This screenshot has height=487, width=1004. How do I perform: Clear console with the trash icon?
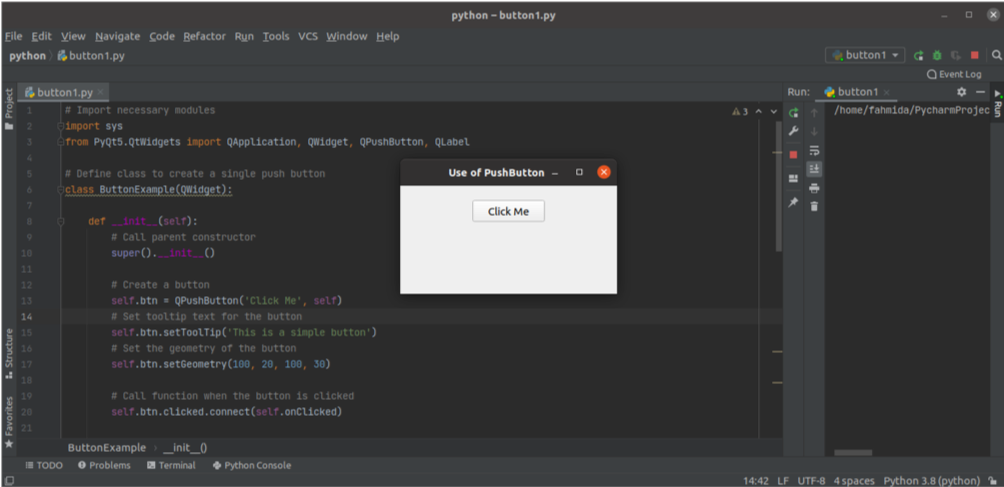814,206
